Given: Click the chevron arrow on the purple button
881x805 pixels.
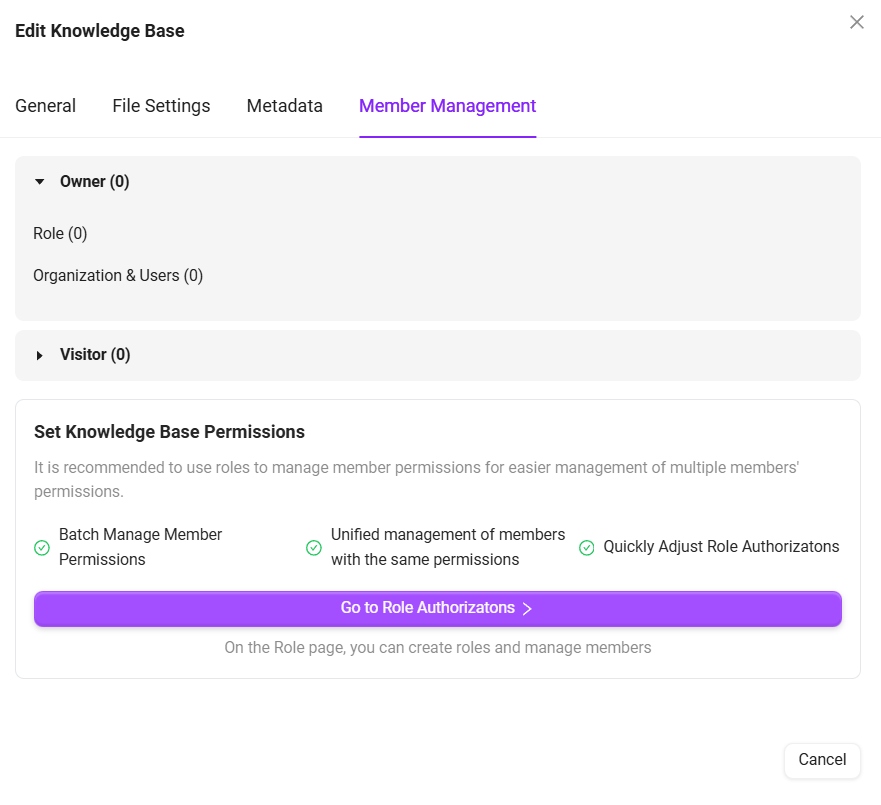Looking at the screenshot, I should (x=527, y=609).
